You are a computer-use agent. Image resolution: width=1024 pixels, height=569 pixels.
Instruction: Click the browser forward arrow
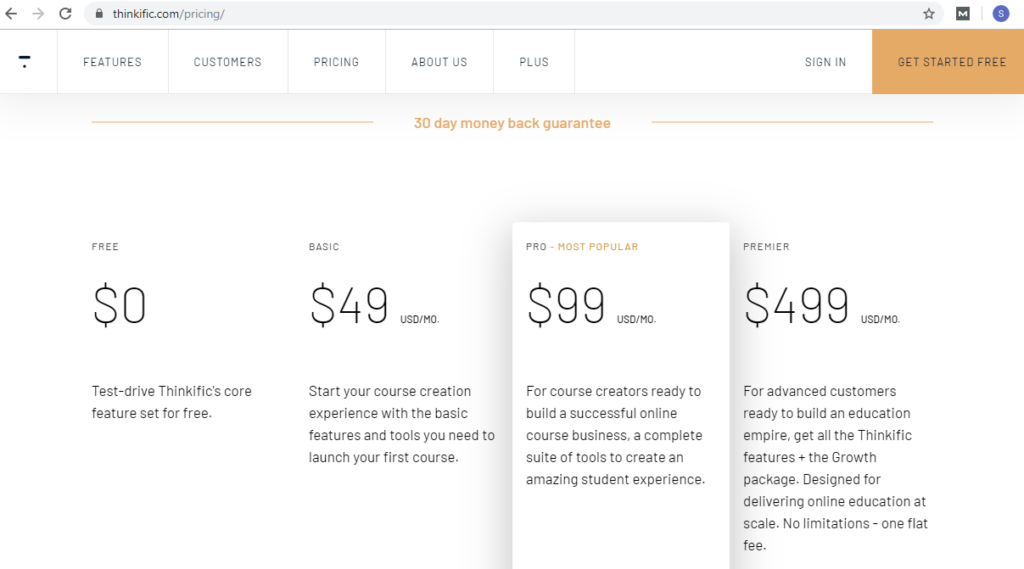pyautogui.click(x=38, y=14)
